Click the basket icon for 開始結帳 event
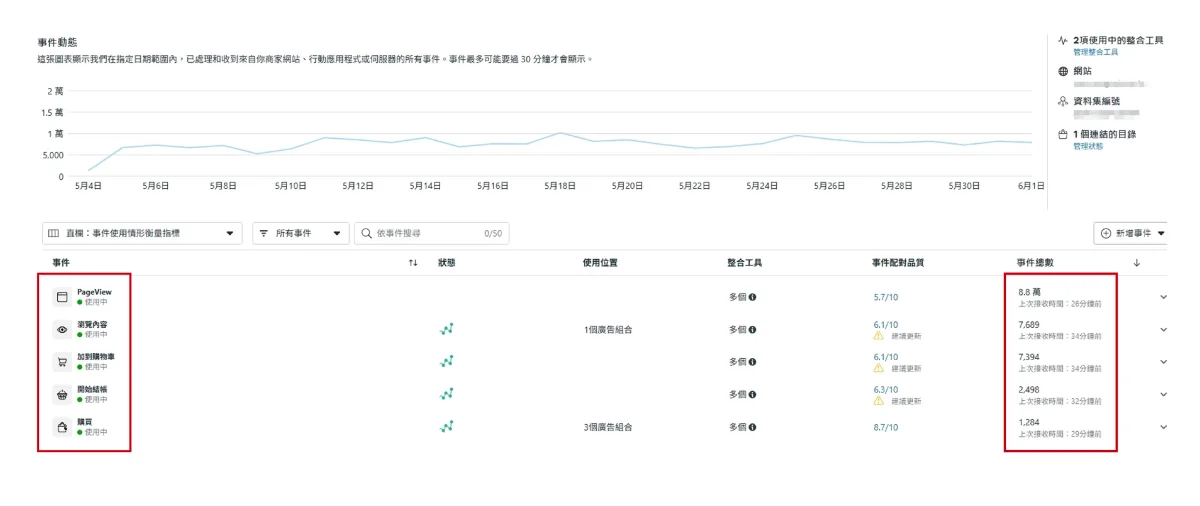The width and height of the screenshot is (1200, 506). coord(61,394)
